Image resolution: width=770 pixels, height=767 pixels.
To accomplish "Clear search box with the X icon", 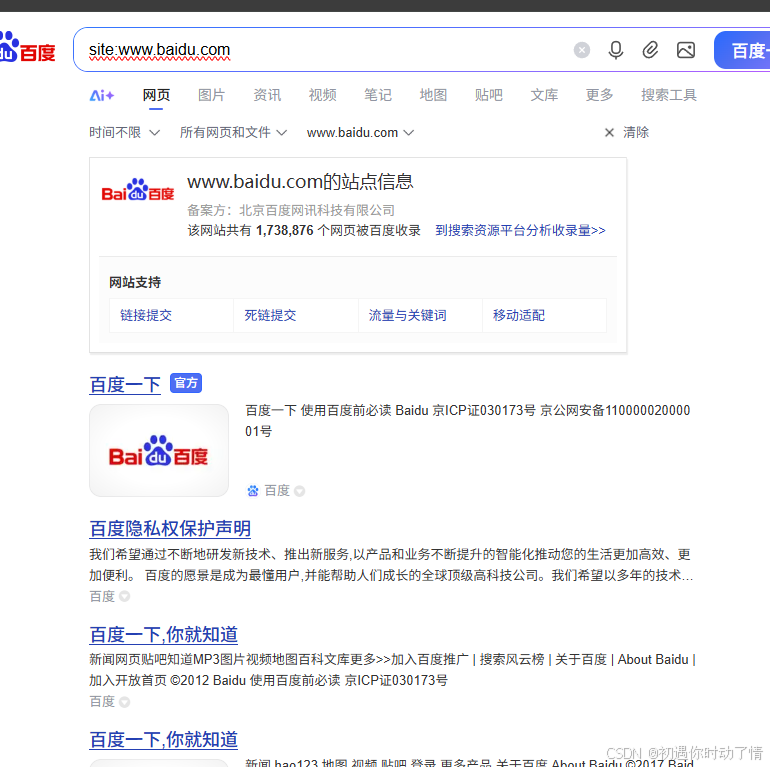I will [582, 50].
